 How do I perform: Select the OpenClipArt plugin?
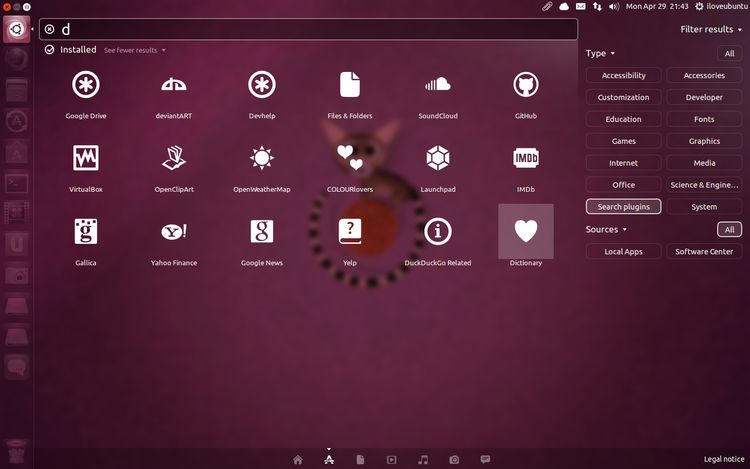click(x=174, y=158)
